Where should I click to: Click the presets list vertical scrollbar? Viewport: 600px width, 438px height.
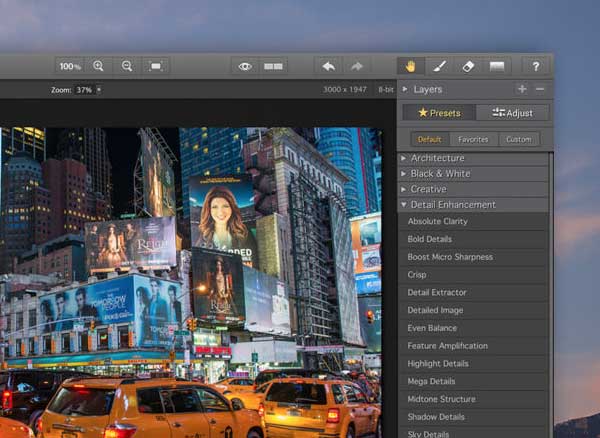(551, 295)
